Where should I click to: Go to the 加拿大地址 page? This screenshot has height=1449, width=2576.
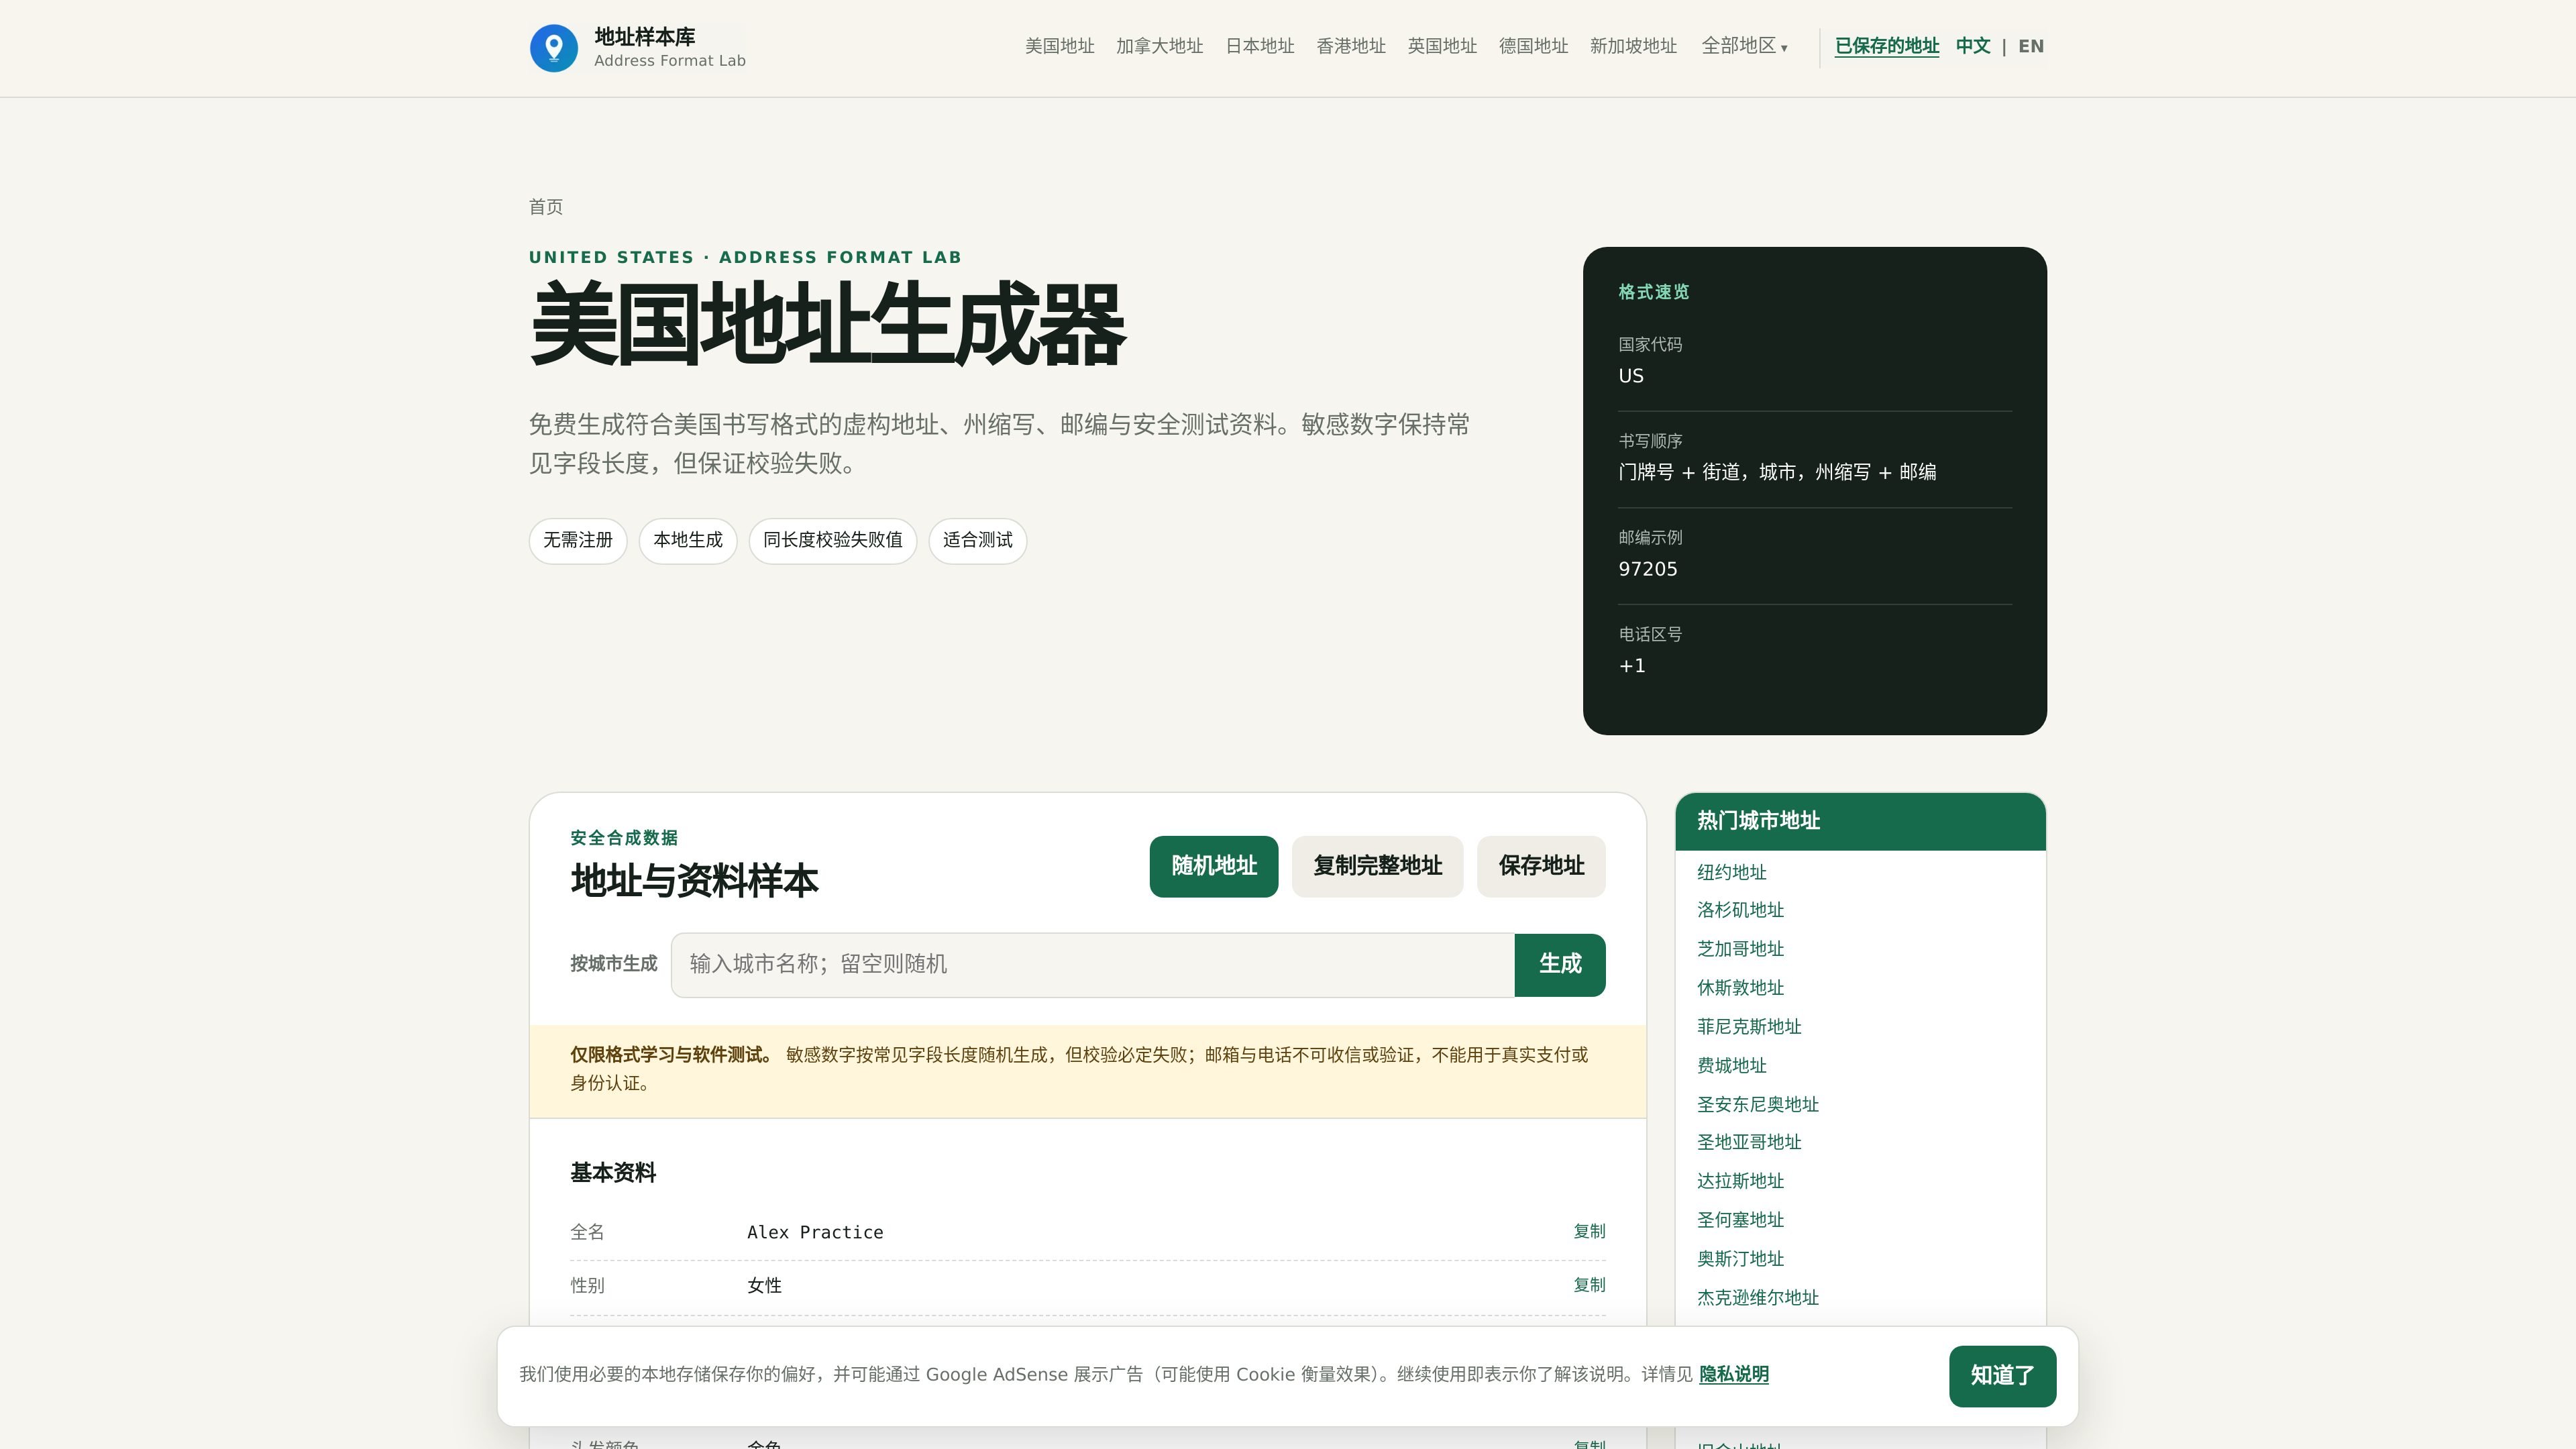tap(1159, 46)
